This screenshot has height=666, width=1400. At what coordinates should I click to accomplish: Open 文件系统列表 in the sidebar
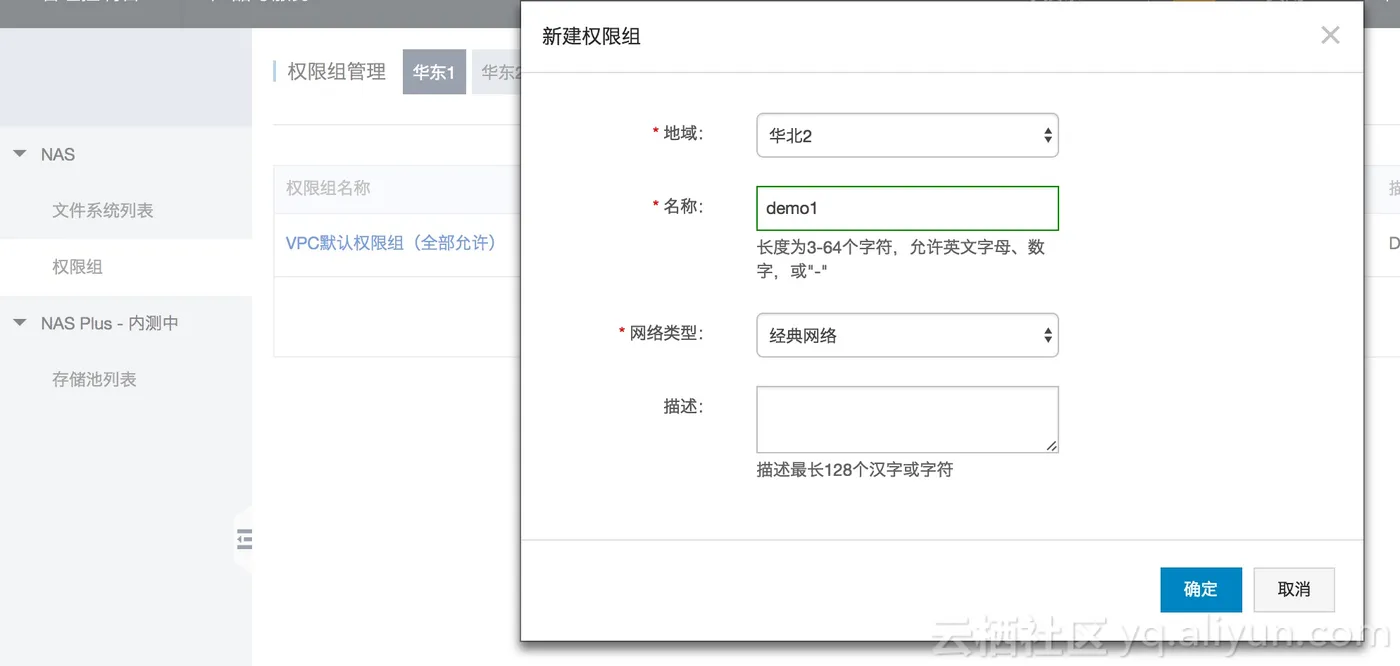[103, 211]
